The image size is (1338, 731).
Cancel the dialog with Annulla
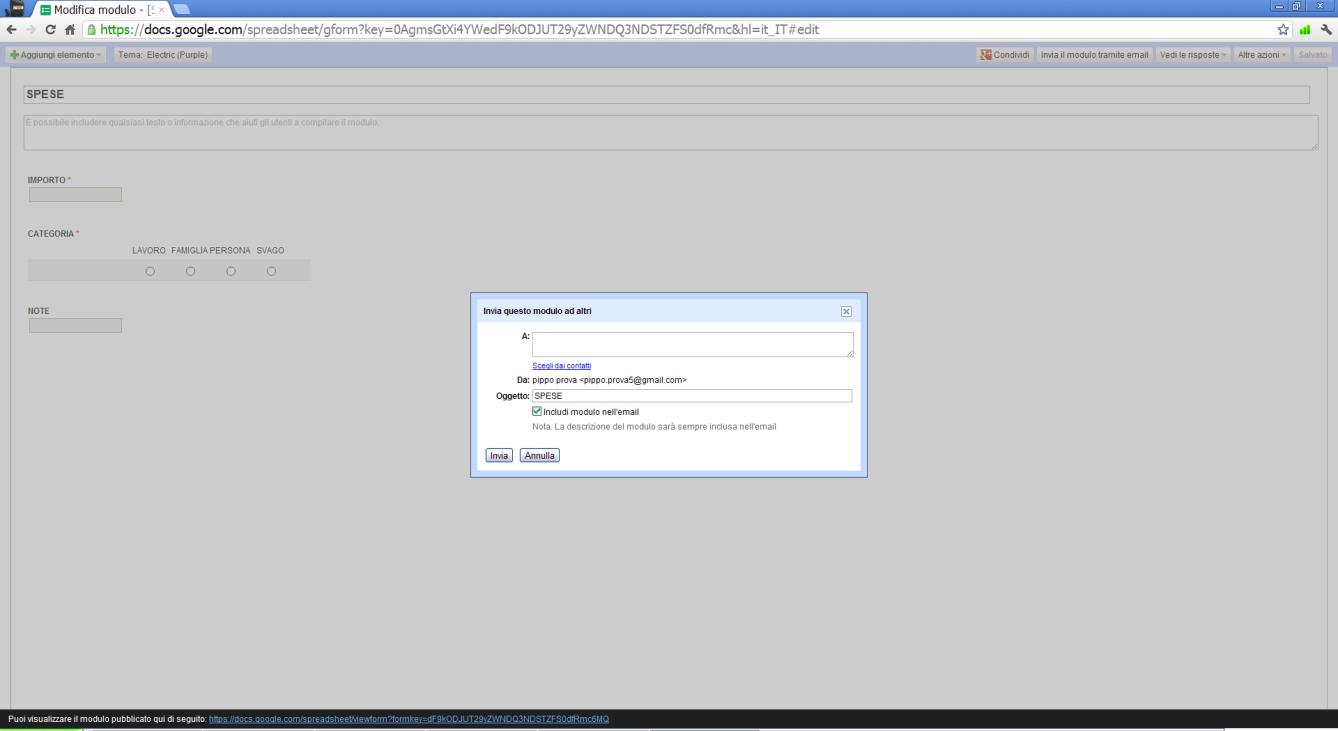tap(540, 455)
